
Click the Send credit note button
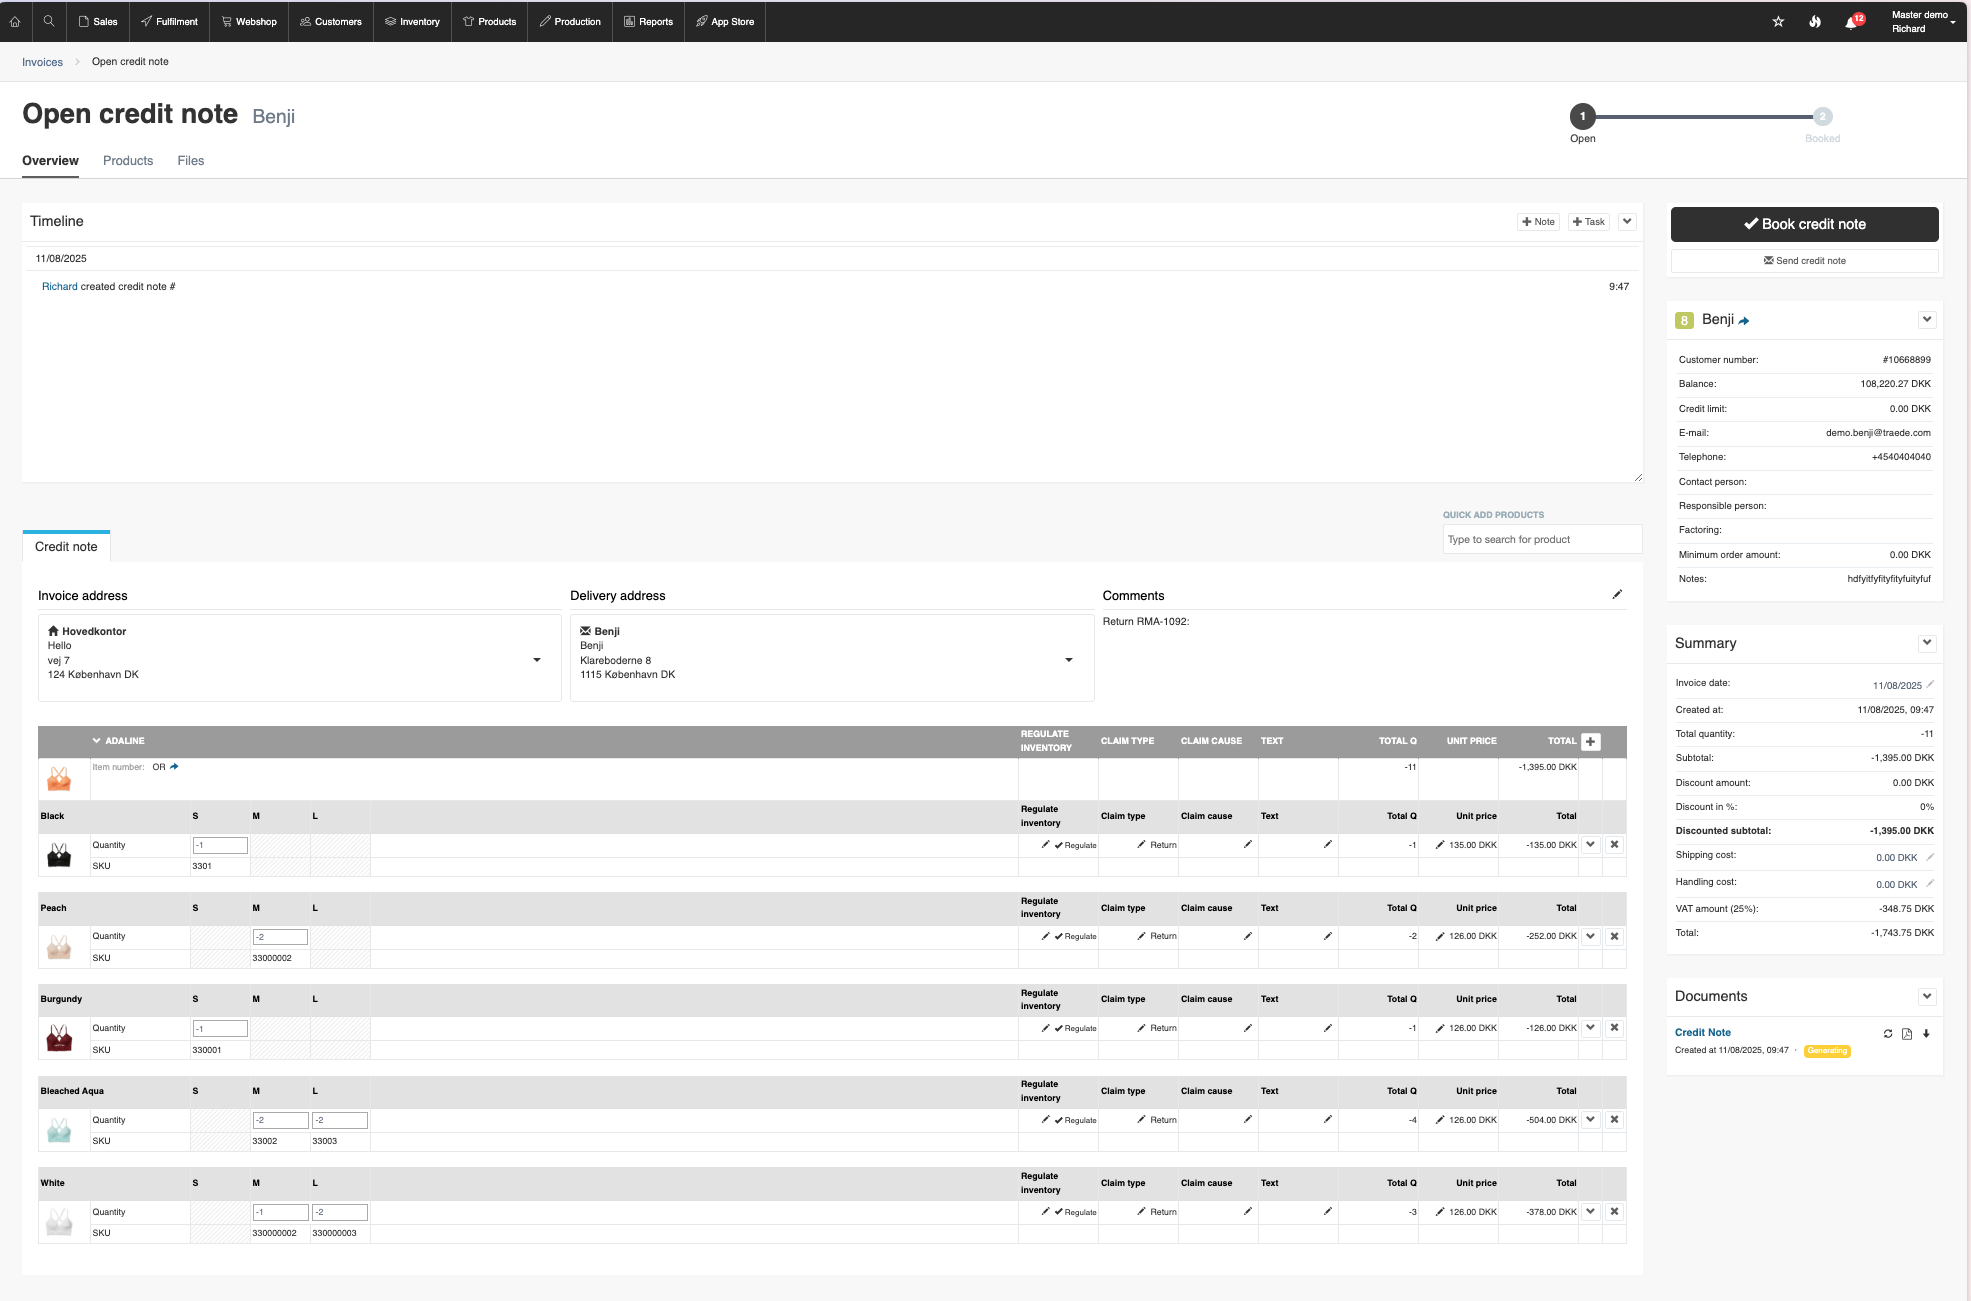click(1804, 261)
